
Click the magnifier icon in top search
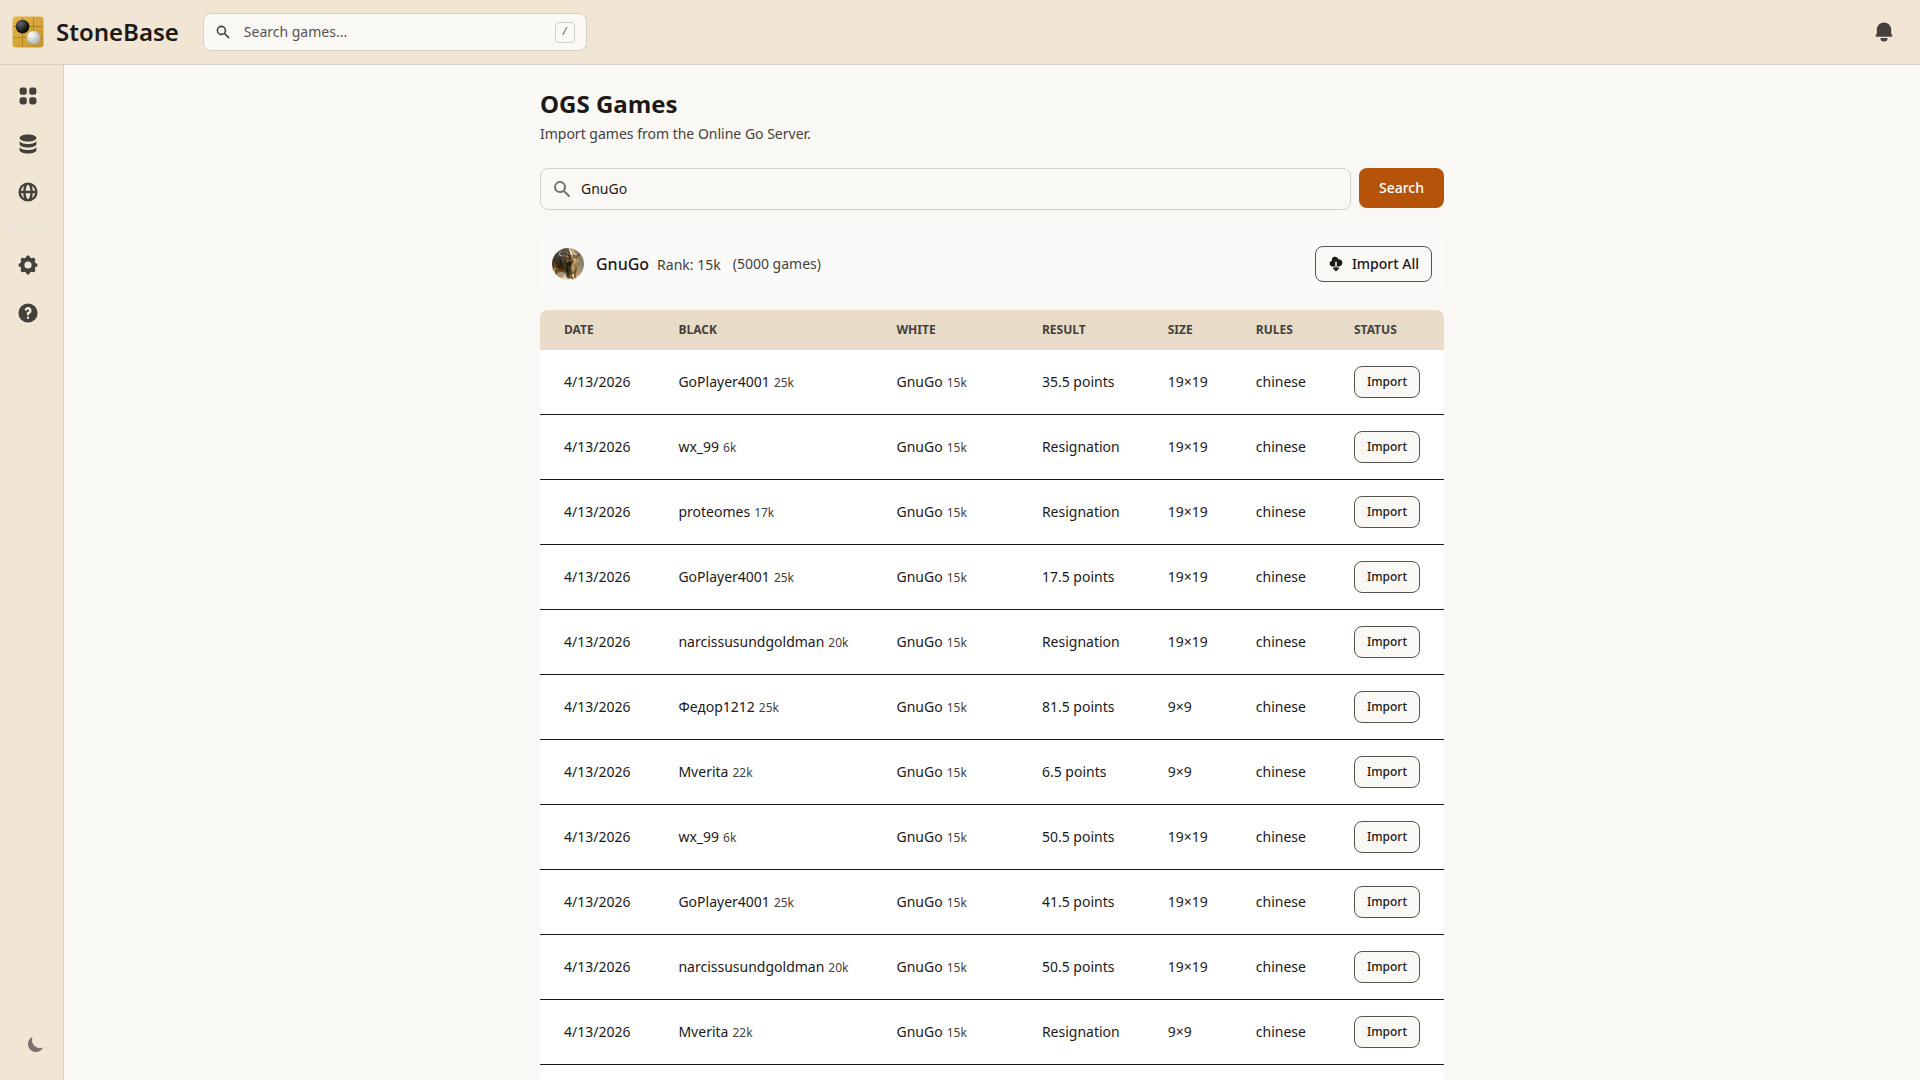click(223, 32)
